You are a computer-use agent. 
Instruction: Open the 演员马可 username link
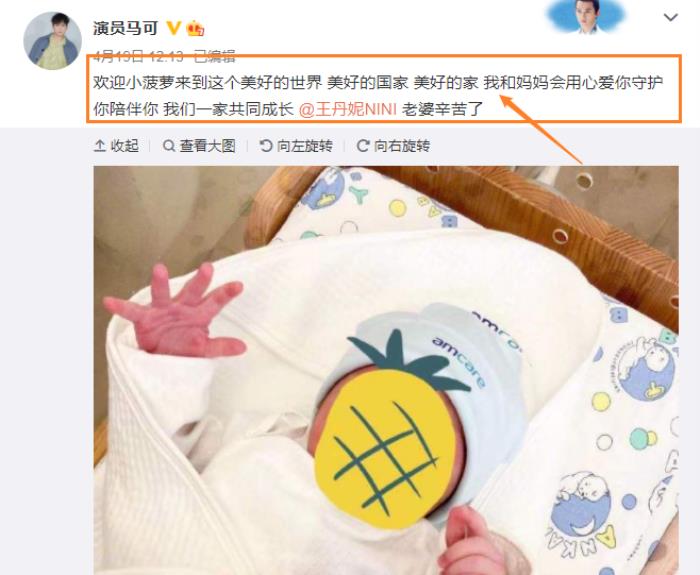click(x=125, y=28)
